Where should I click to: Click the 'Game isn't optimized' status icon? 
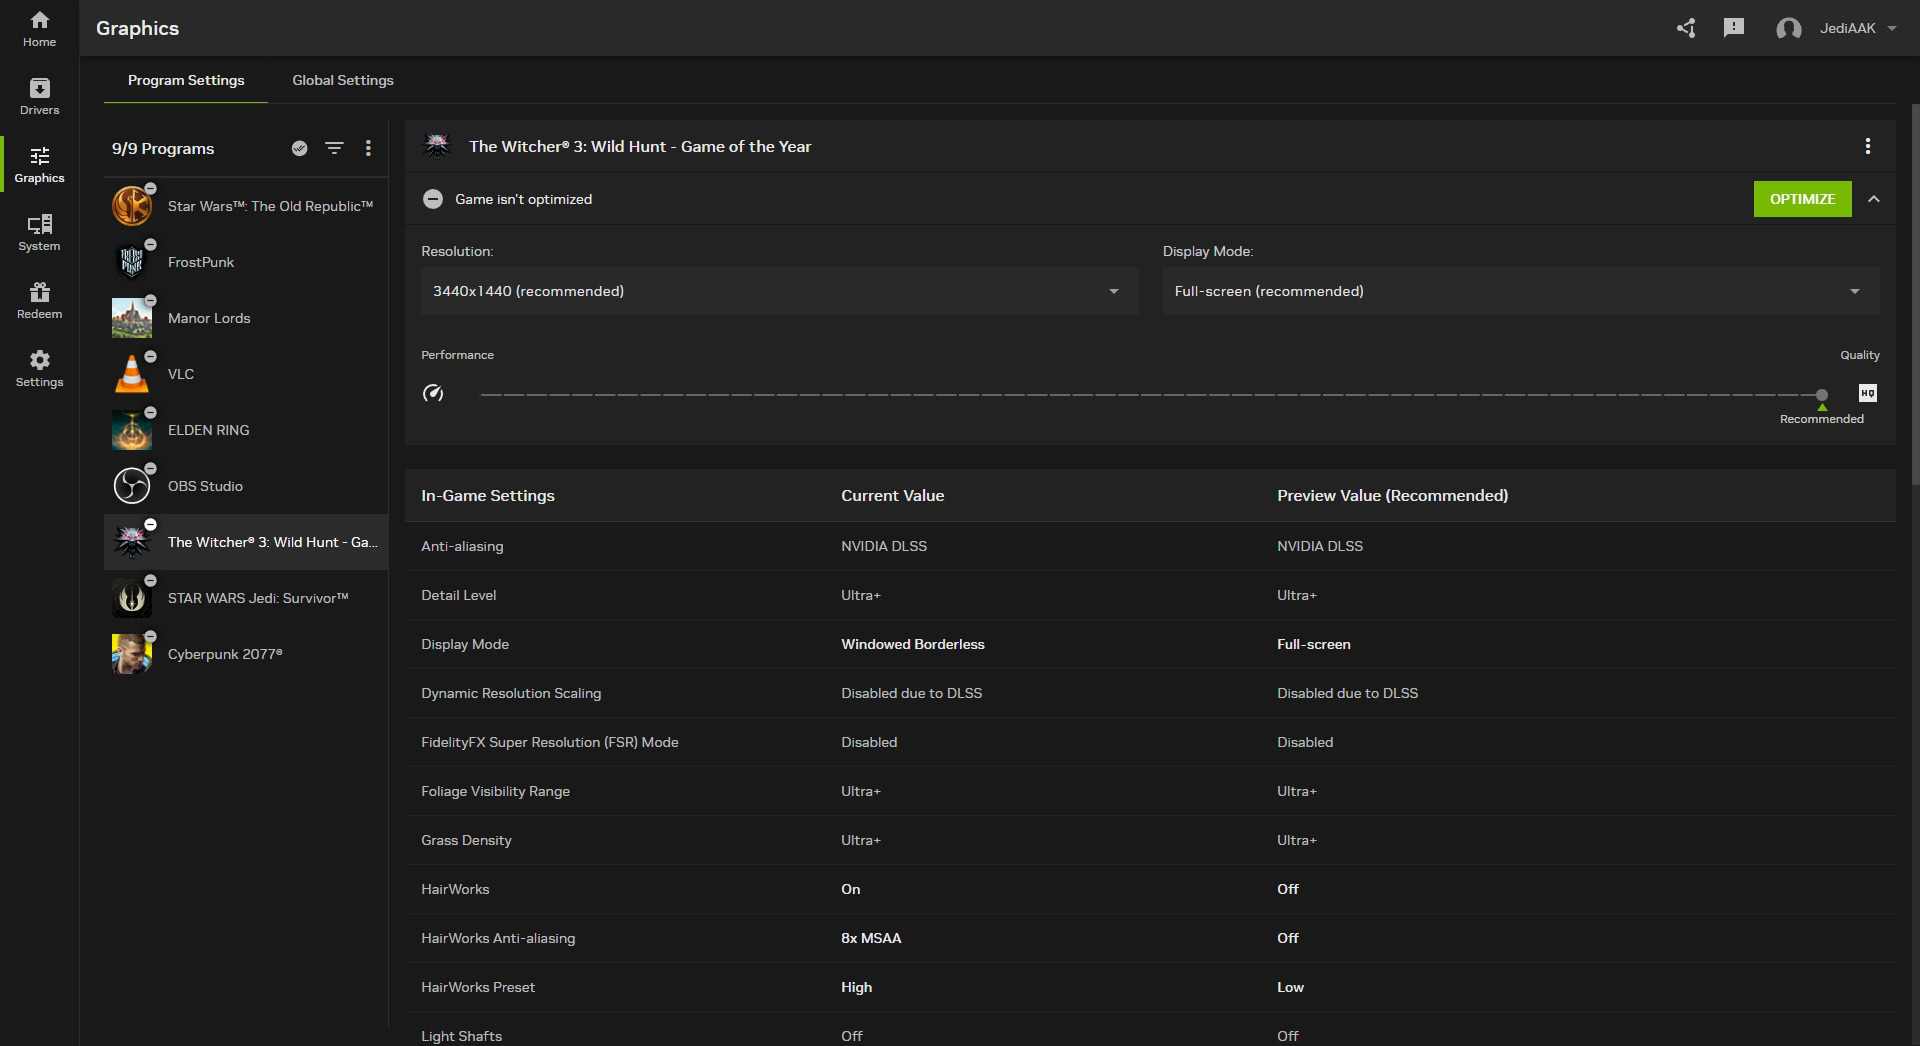click(433, 199)
